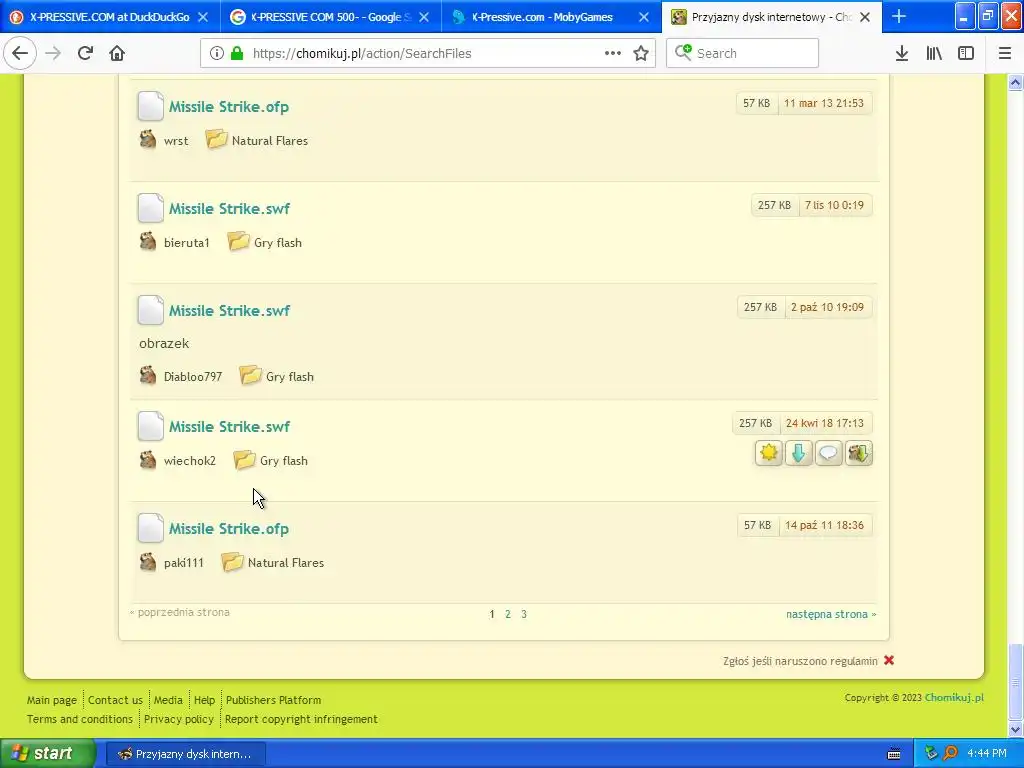Open the browser home page
This screenshot has width=1024, height=768.
coord(117,53)
